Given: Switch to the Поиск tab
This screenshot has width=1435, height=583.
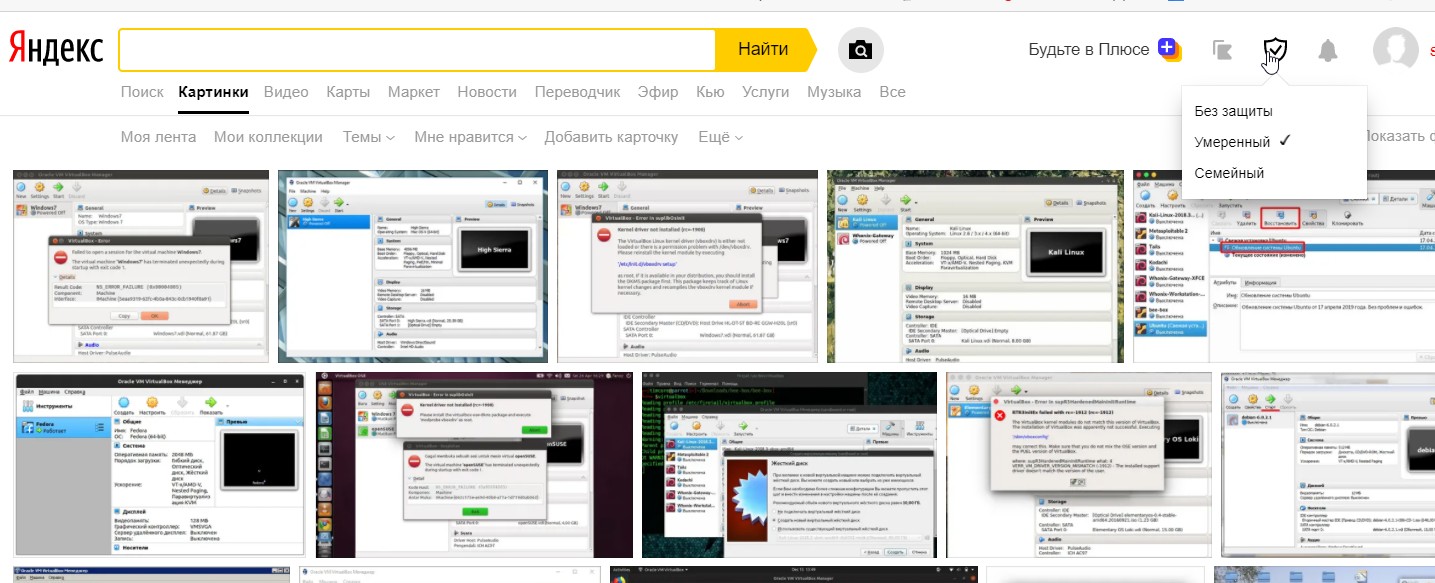Looking at the screenshot, I should [x=142, y=92].
